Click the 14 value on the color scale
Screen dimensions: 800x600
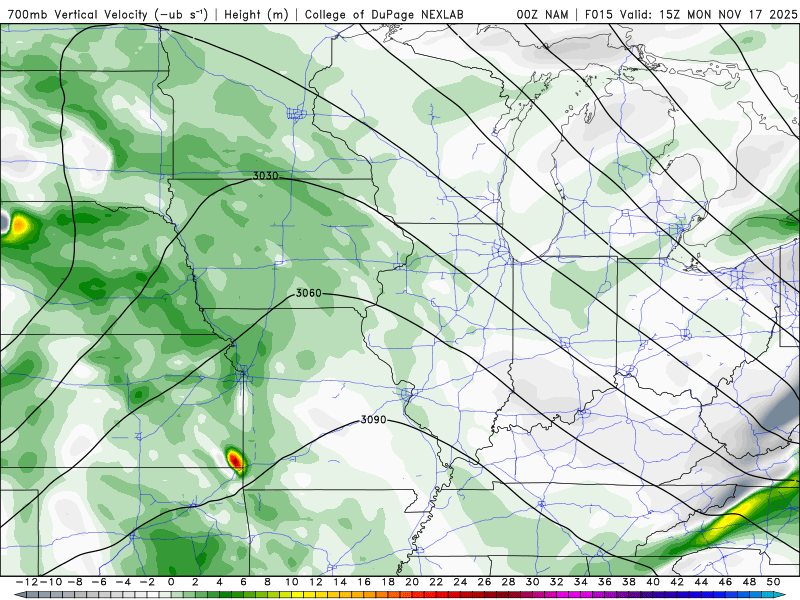pyautogui.click(x=340, y=582)
